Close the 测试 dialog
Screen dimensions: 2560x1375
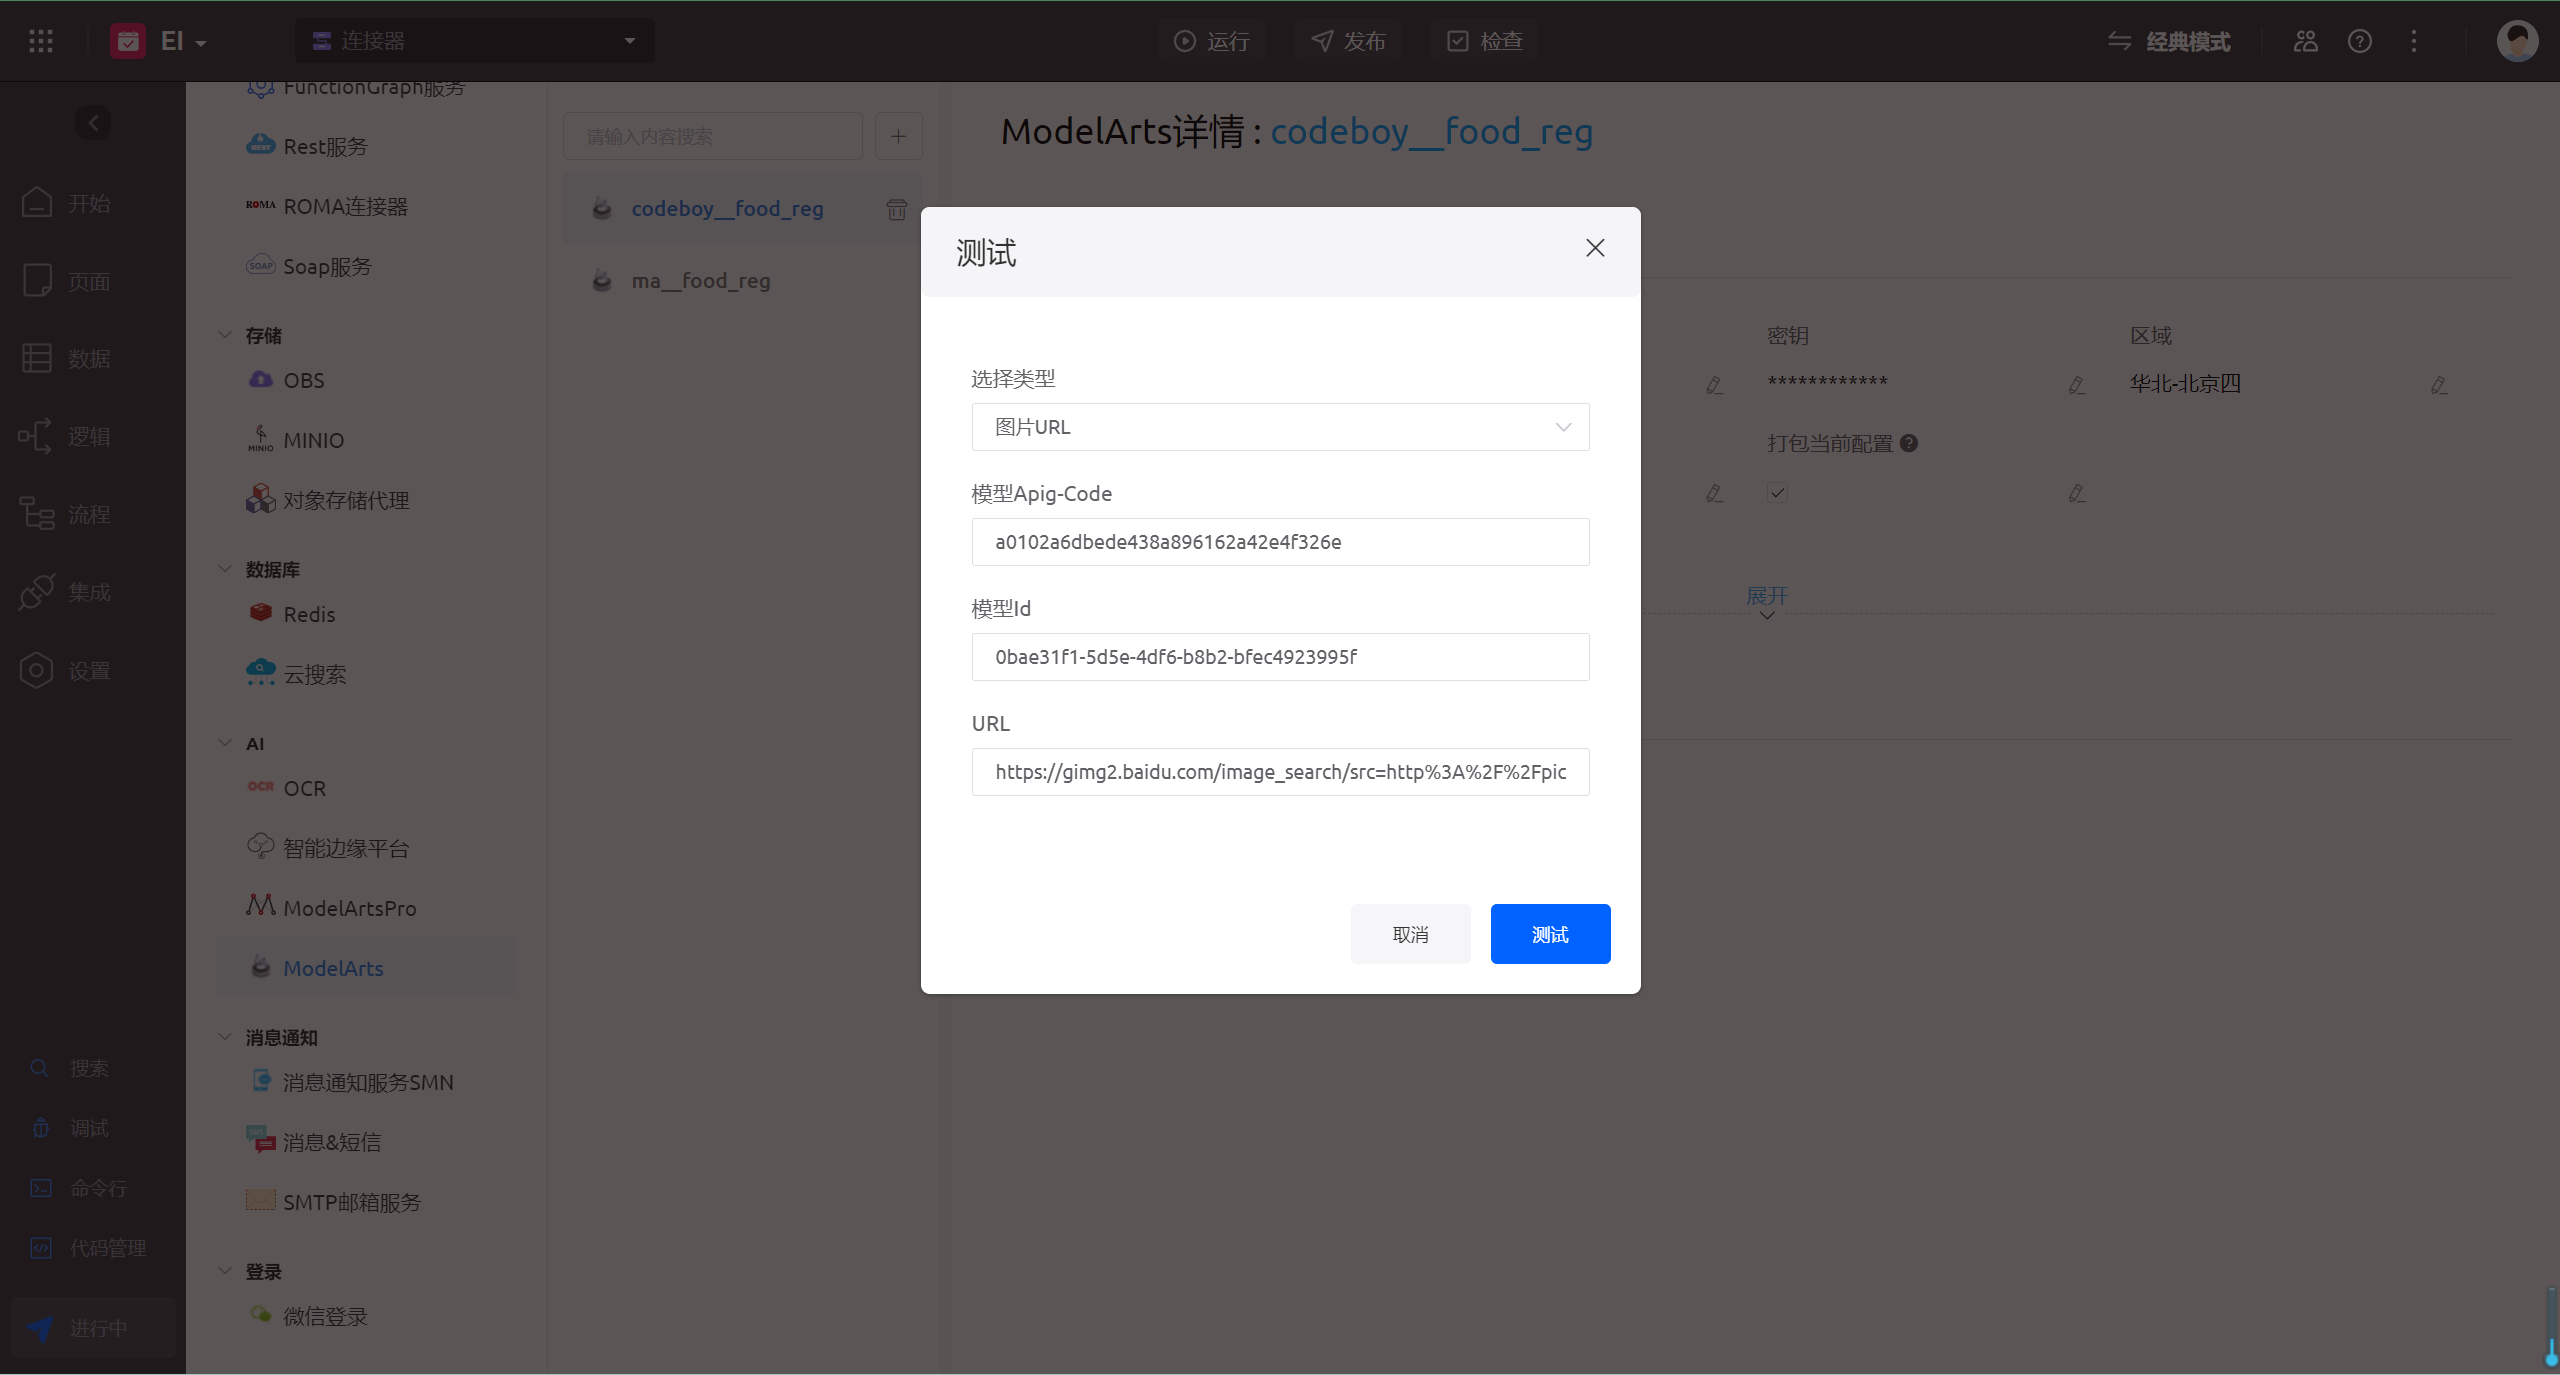[x=1595, y=248]
